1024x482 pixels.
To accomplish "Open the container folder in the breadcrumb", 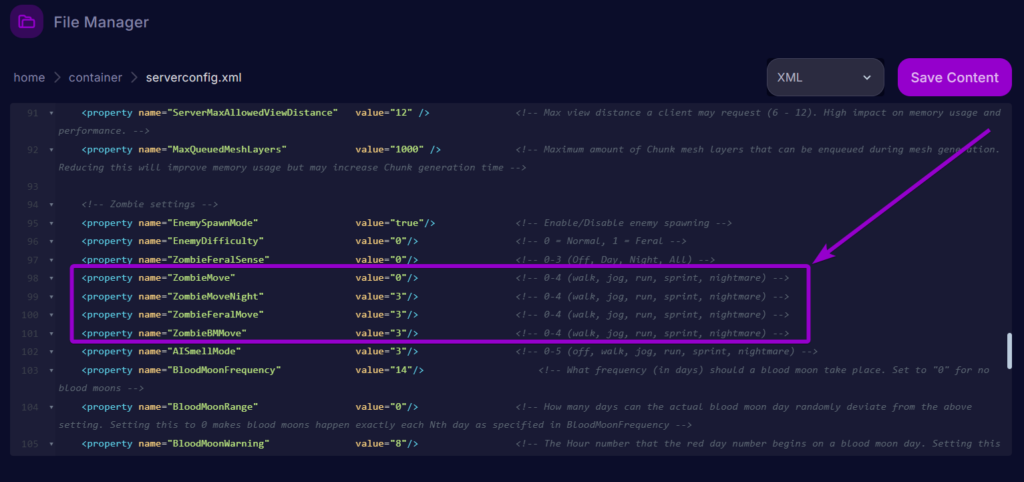I will [95, 78].
